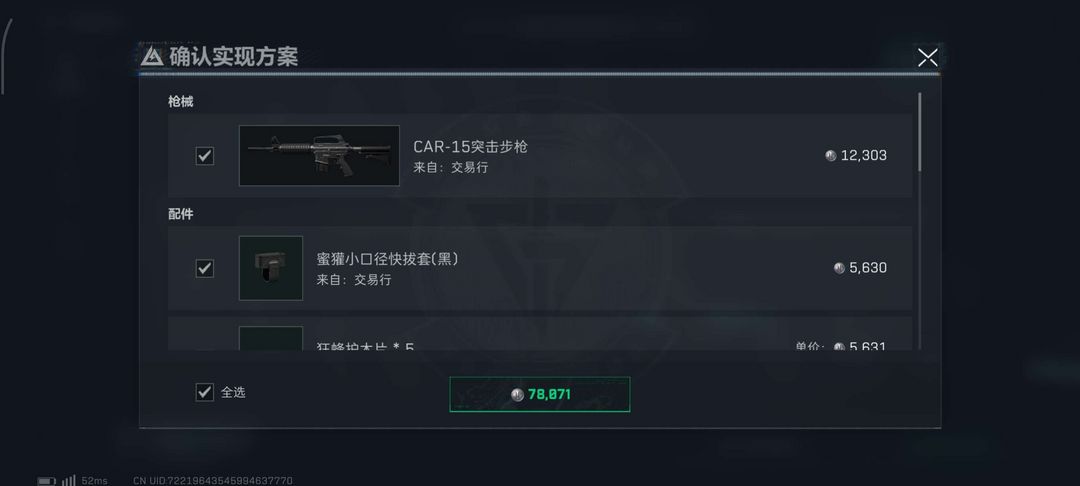1080x486 pixels.
Task: Click the coin icon beside 12,303
Action: click(x=831, y=156)
